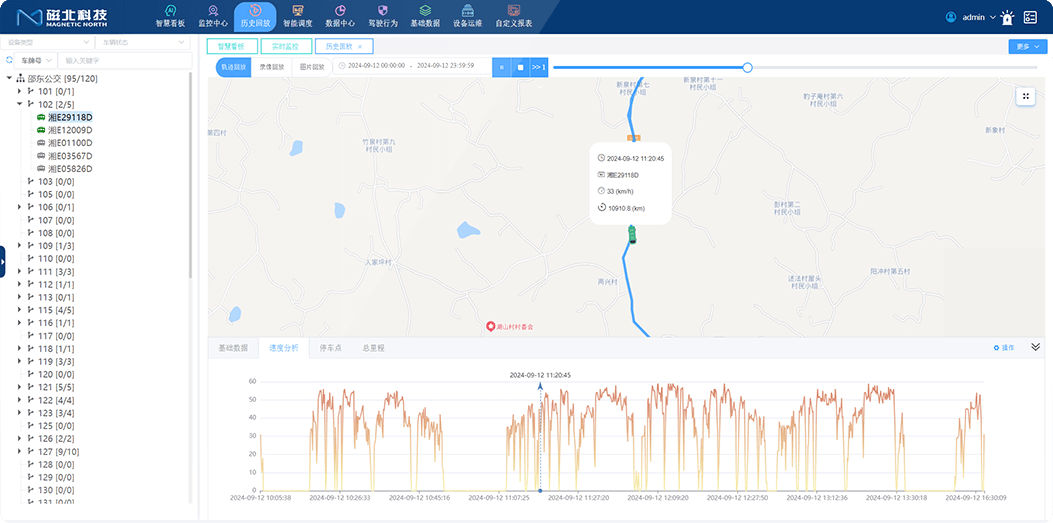The height and width of the screenshot is (523, 1053).
Task: Click the grey bus icon for 湘E01100D
Action: pyautogui.click(x=41, y=143)
